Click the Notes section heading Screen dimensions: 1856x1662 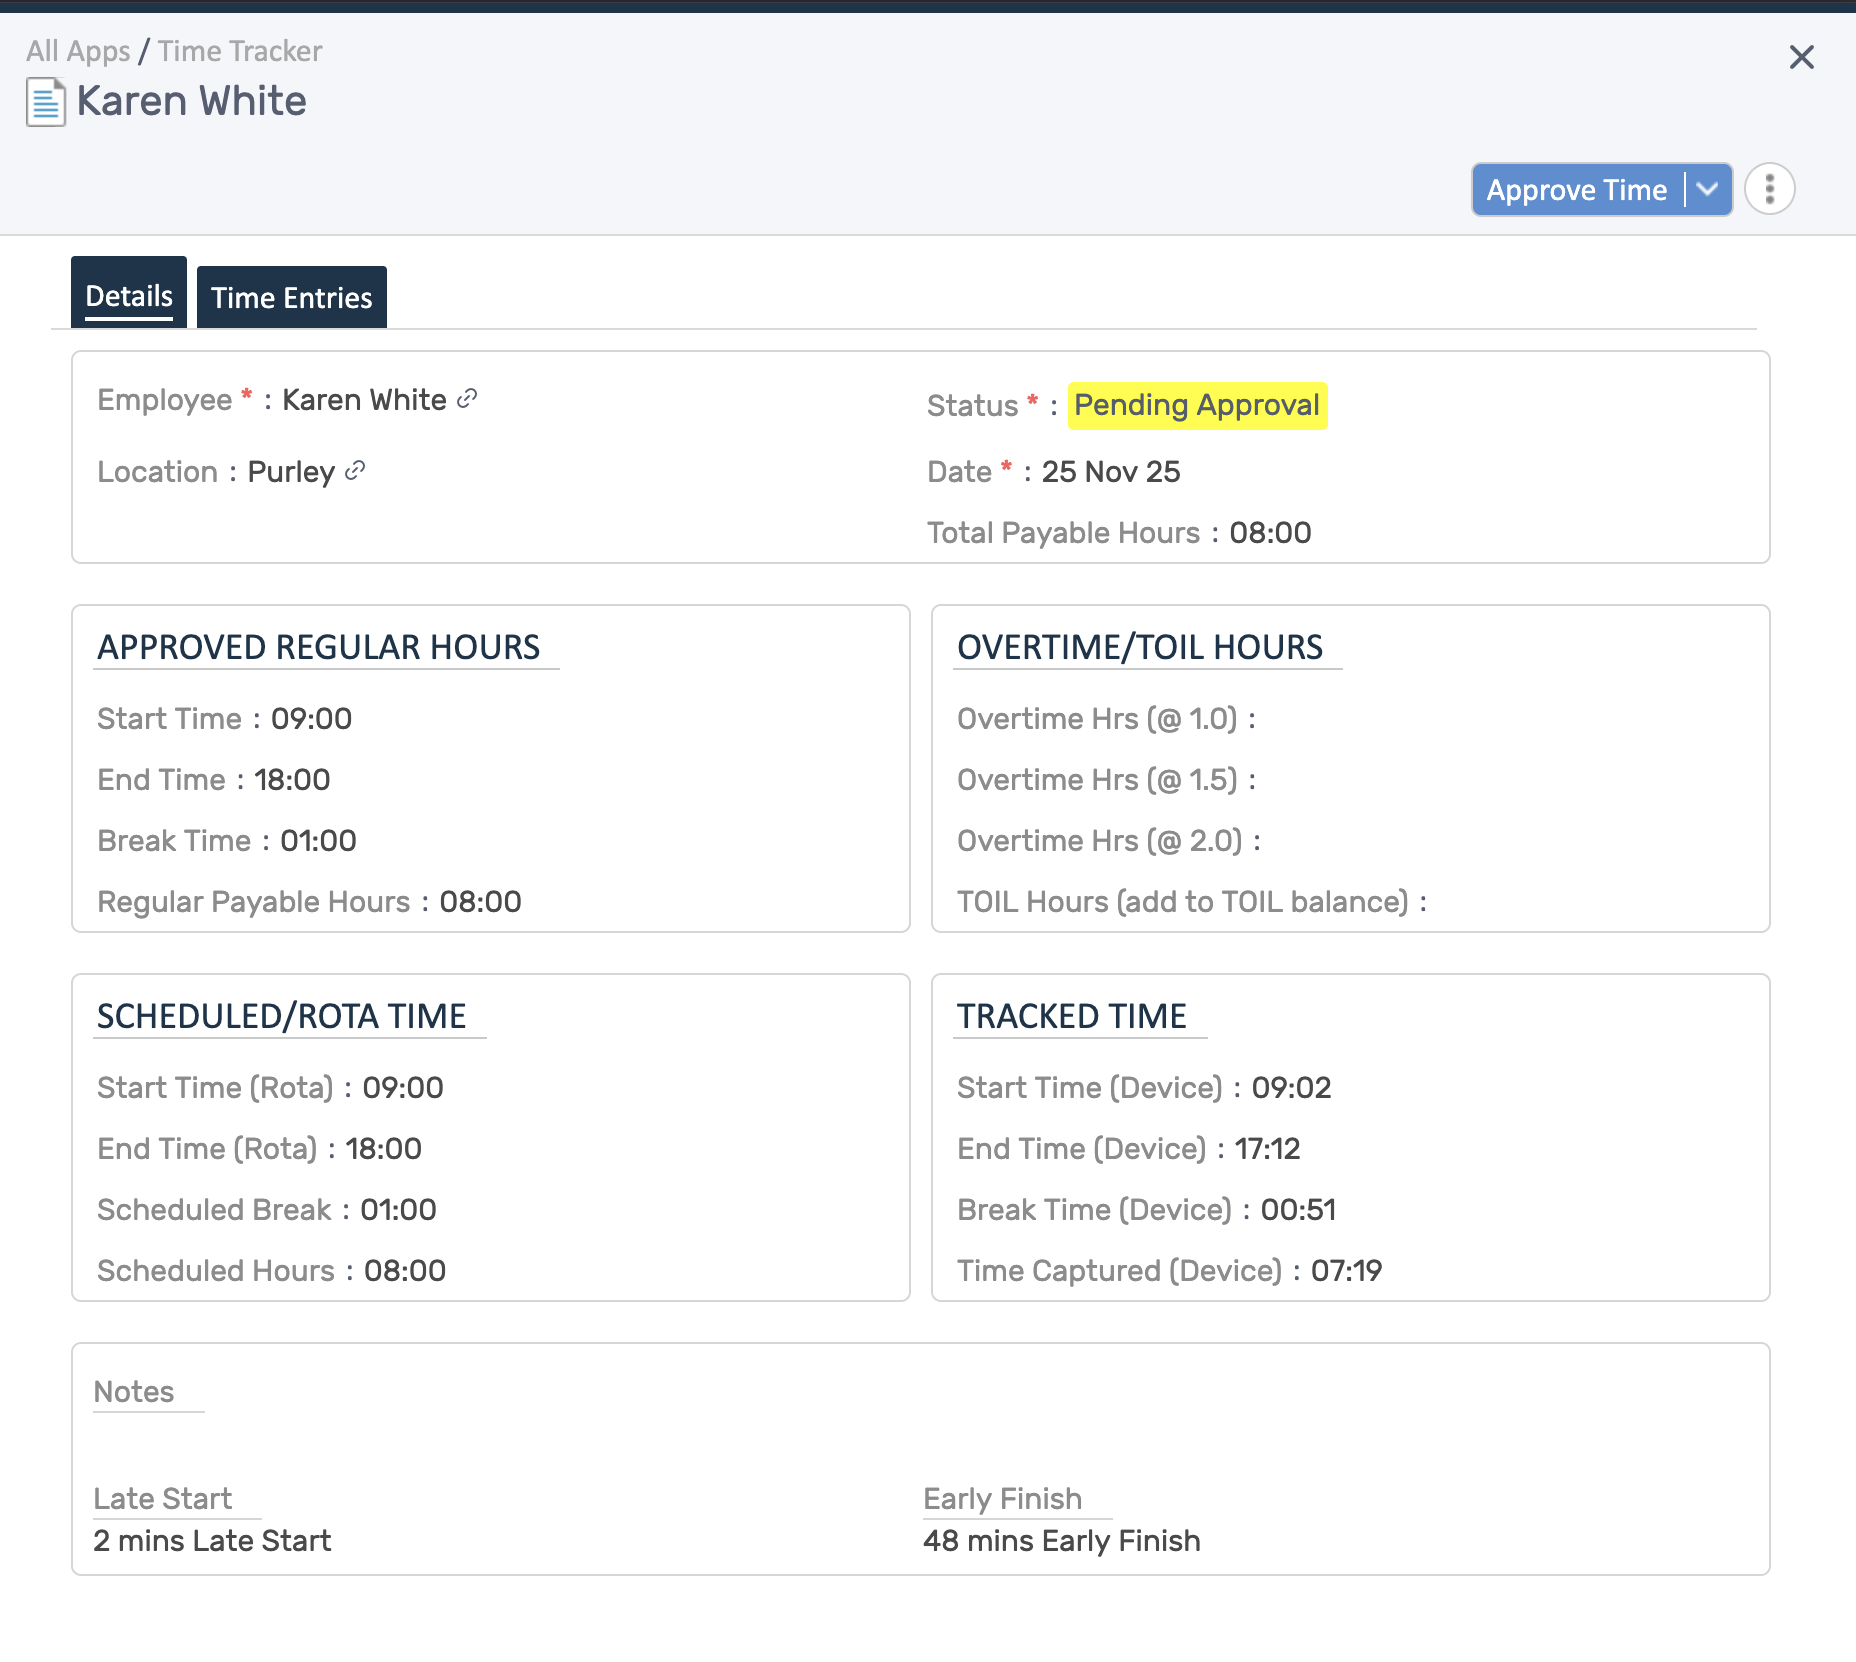[x=132, y=1391]
